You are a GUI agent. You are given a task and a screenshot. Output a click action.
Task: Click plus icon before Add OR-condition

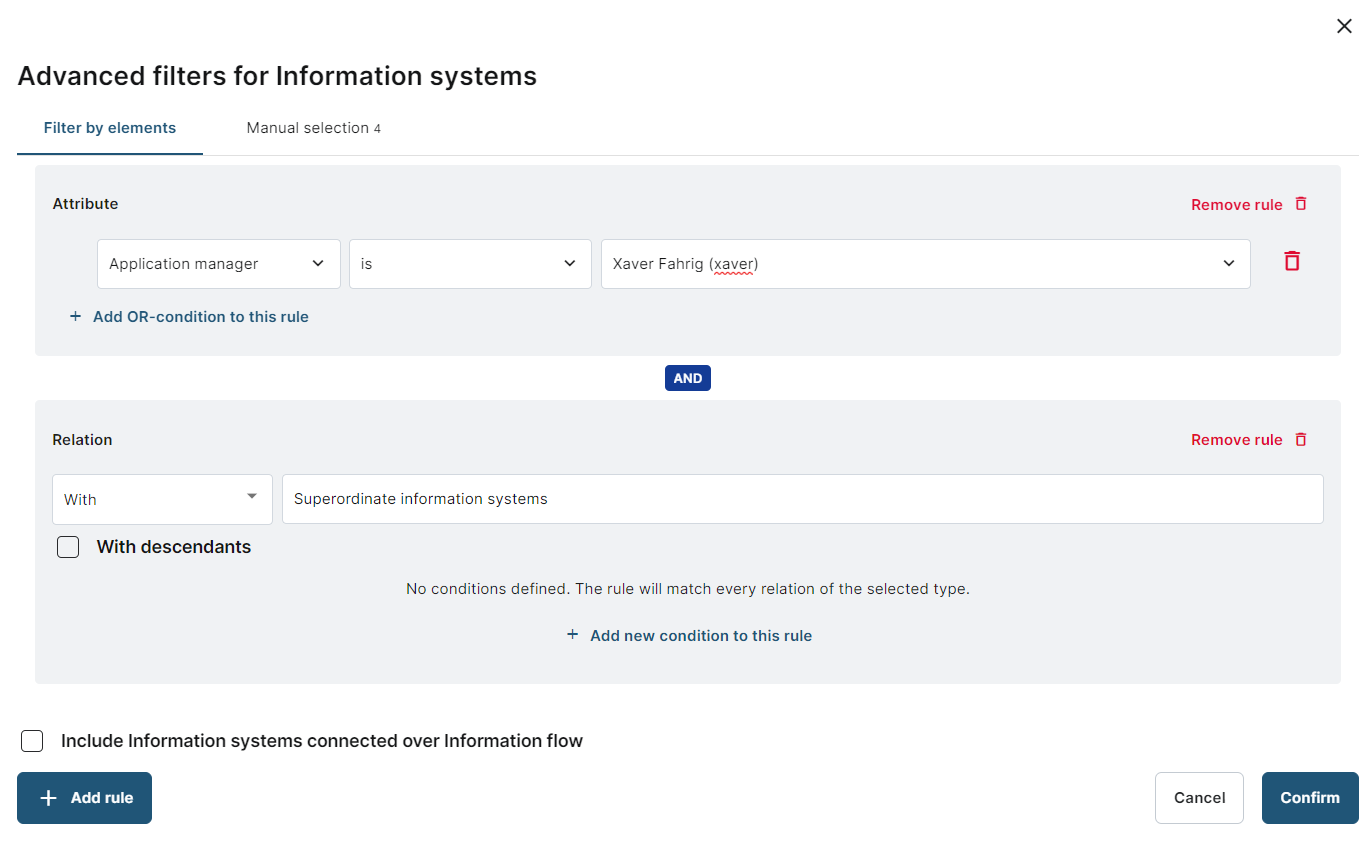(75, 317)
